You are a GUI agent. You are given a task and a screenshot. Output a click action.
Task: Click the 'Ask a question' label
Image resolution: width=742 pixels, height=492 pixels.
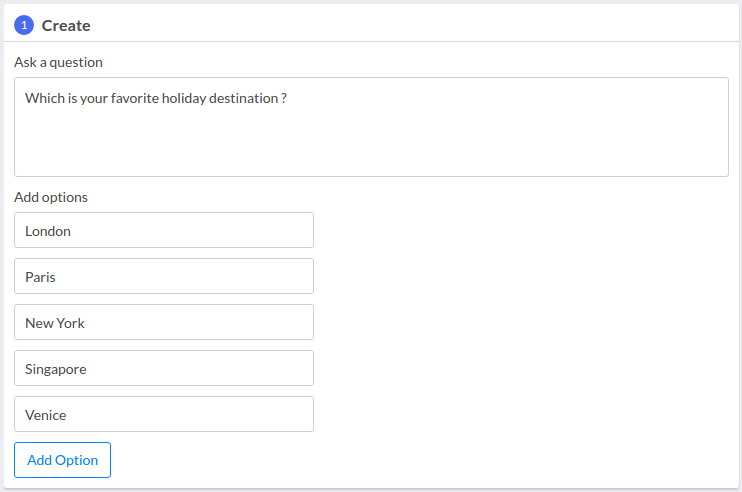(x=58, y=62)
